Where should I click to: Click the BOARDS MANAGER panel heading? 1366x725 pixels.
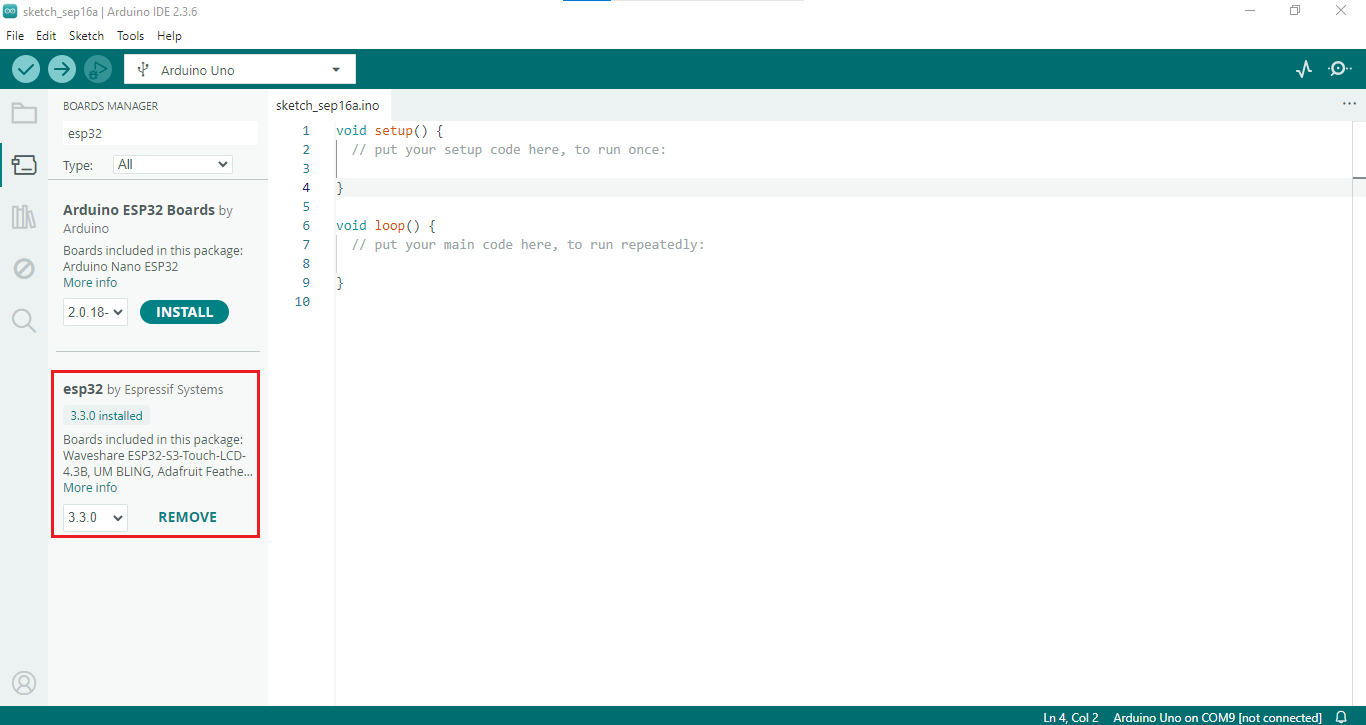110,106
